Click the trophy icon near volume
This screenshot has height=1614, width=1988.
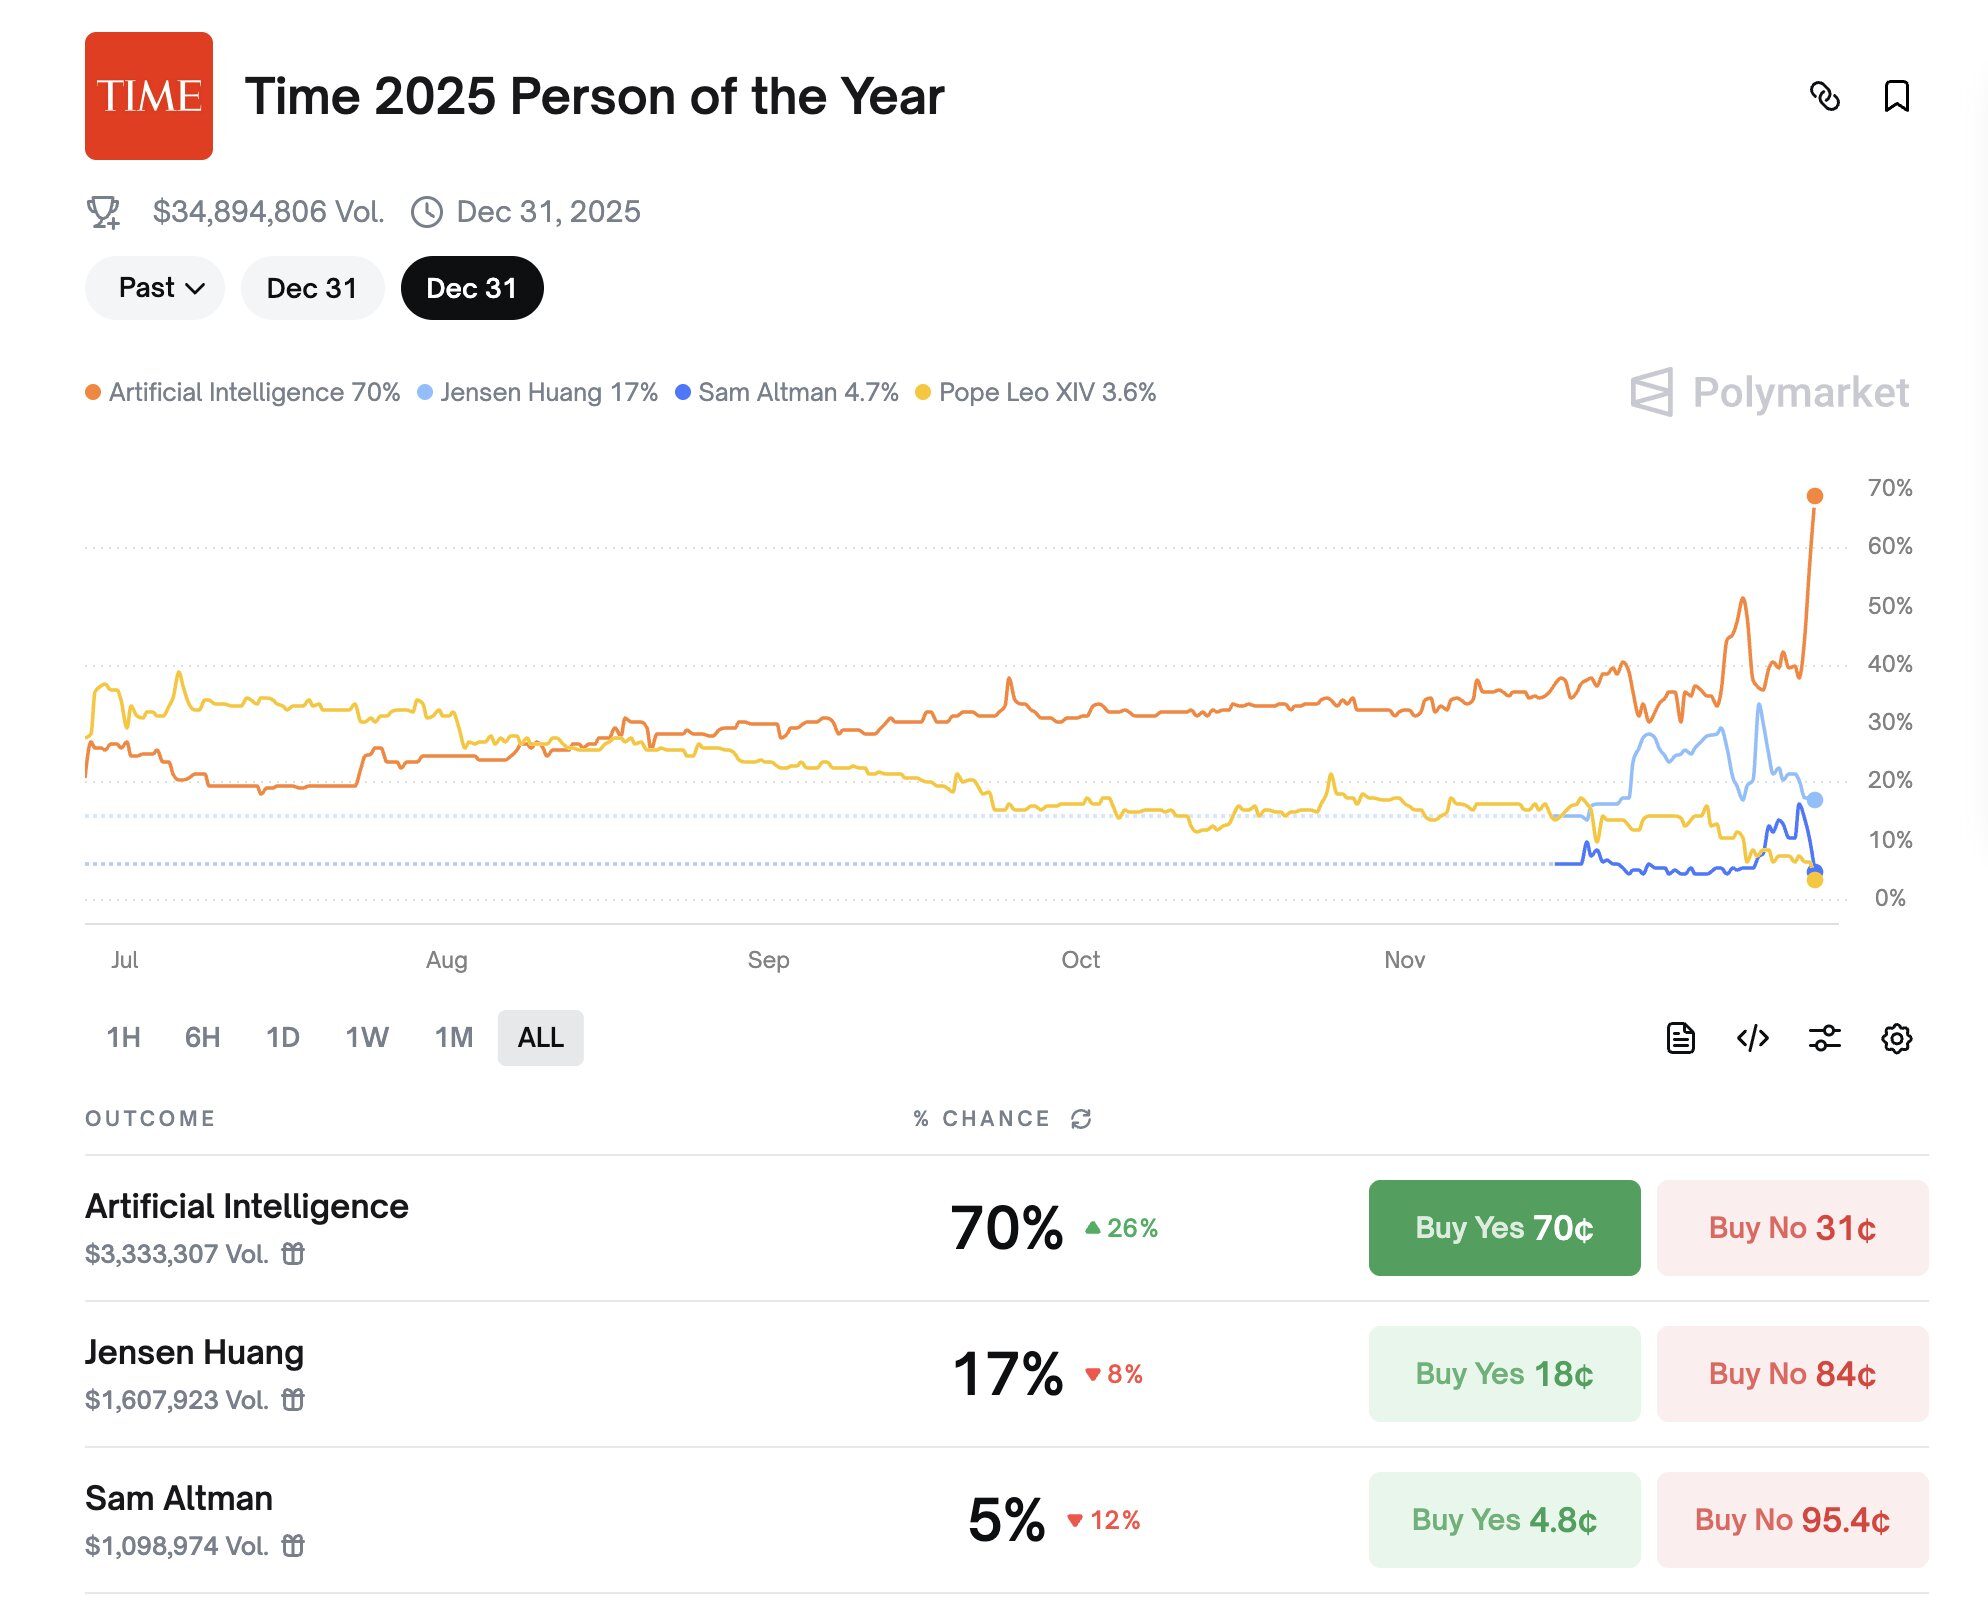[103, 212]
